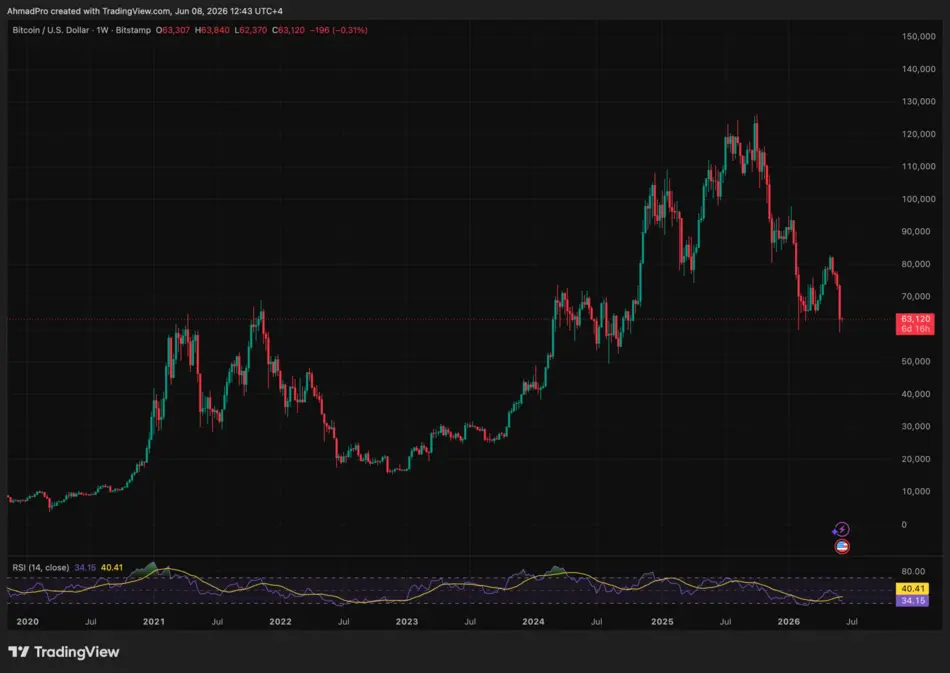Click the 70,000 price axis label
The width and height of the screenshot is (950, 673).
click(915, 296)
